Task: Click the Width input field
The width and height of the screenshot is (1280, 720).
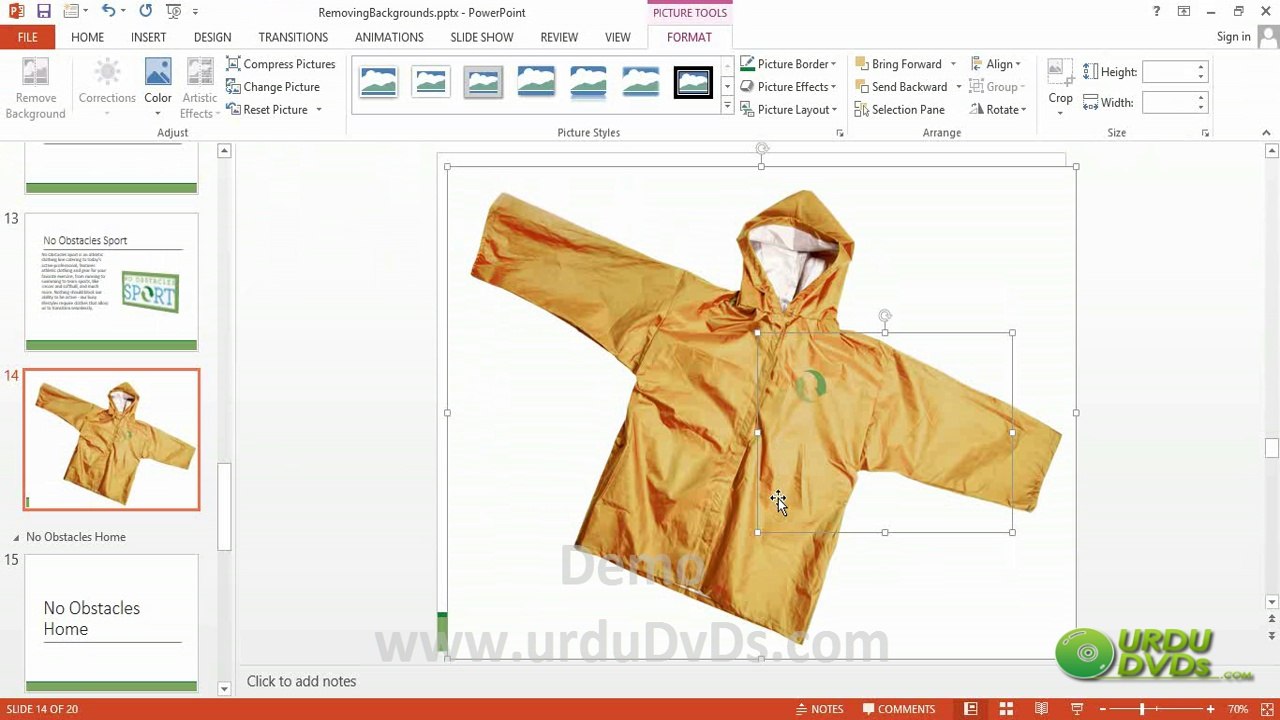Action: click(1169, 103)
